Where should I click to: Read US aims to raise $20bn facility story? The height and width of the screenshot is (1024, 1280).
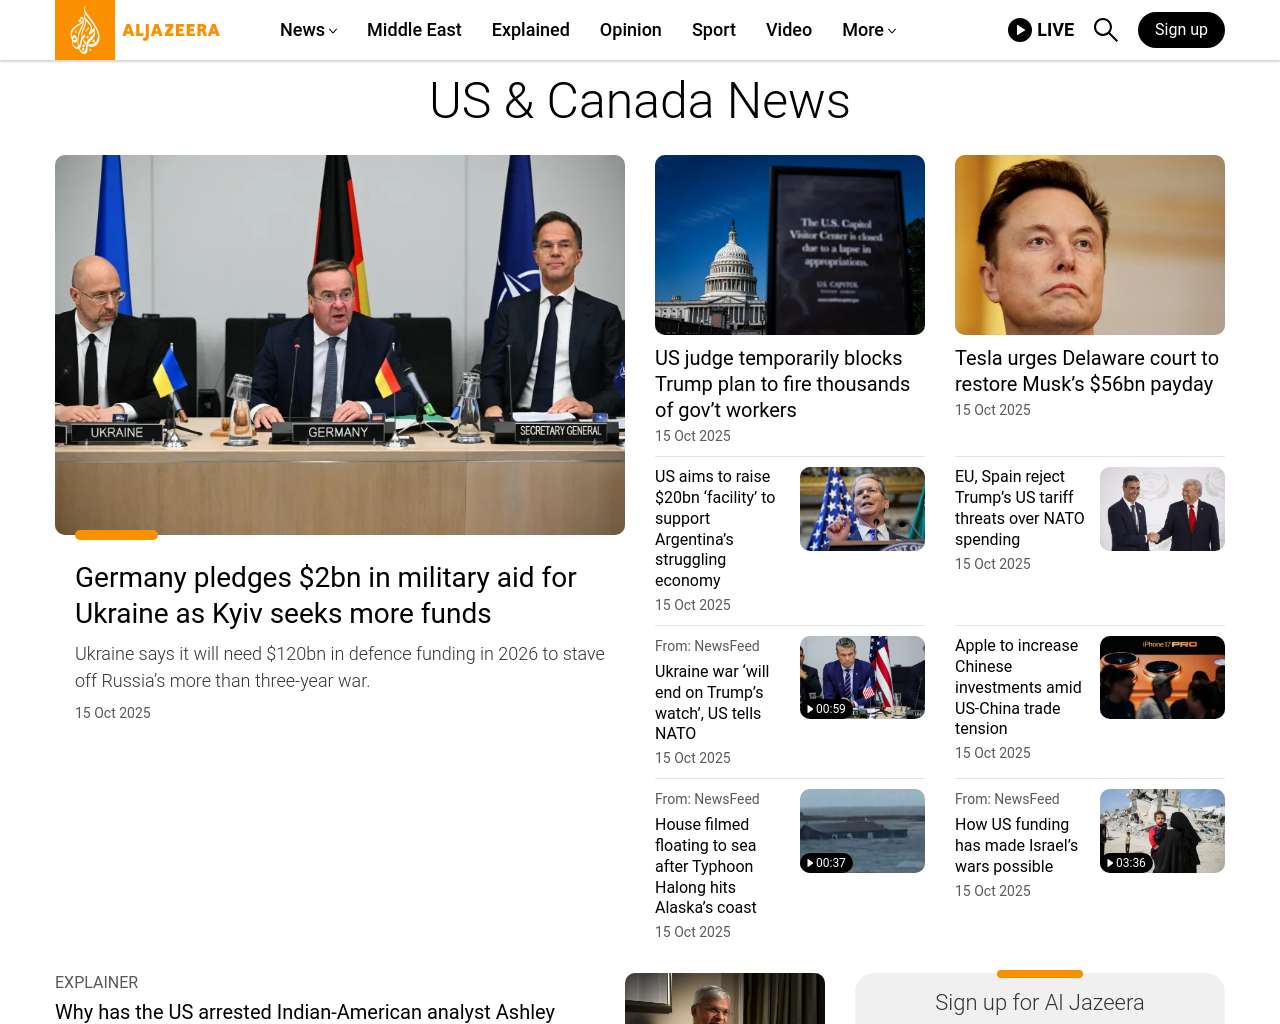coord(715,528)
